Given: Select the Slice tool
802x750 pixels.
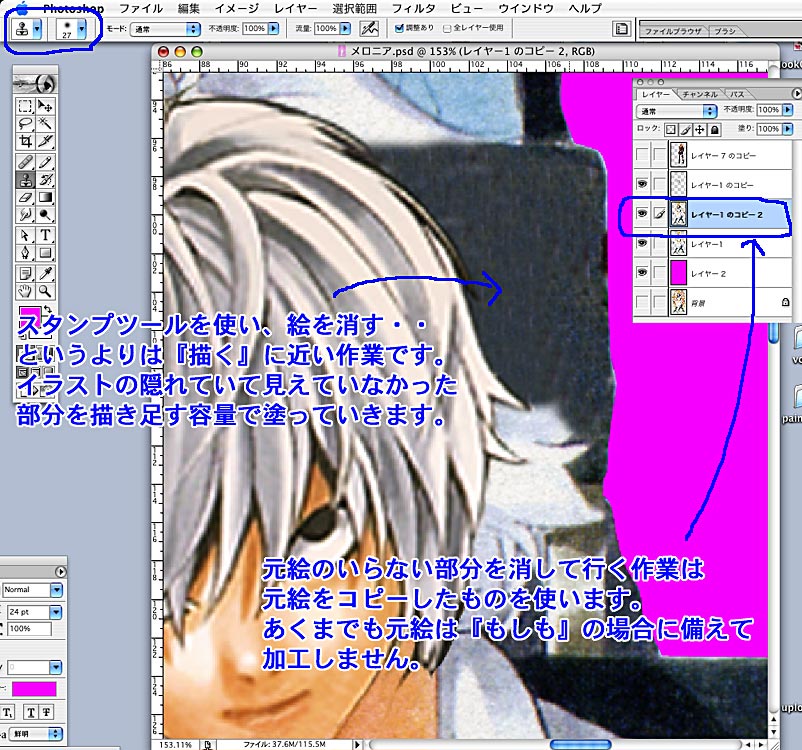Looking at the screenshot, I should 45,141.
